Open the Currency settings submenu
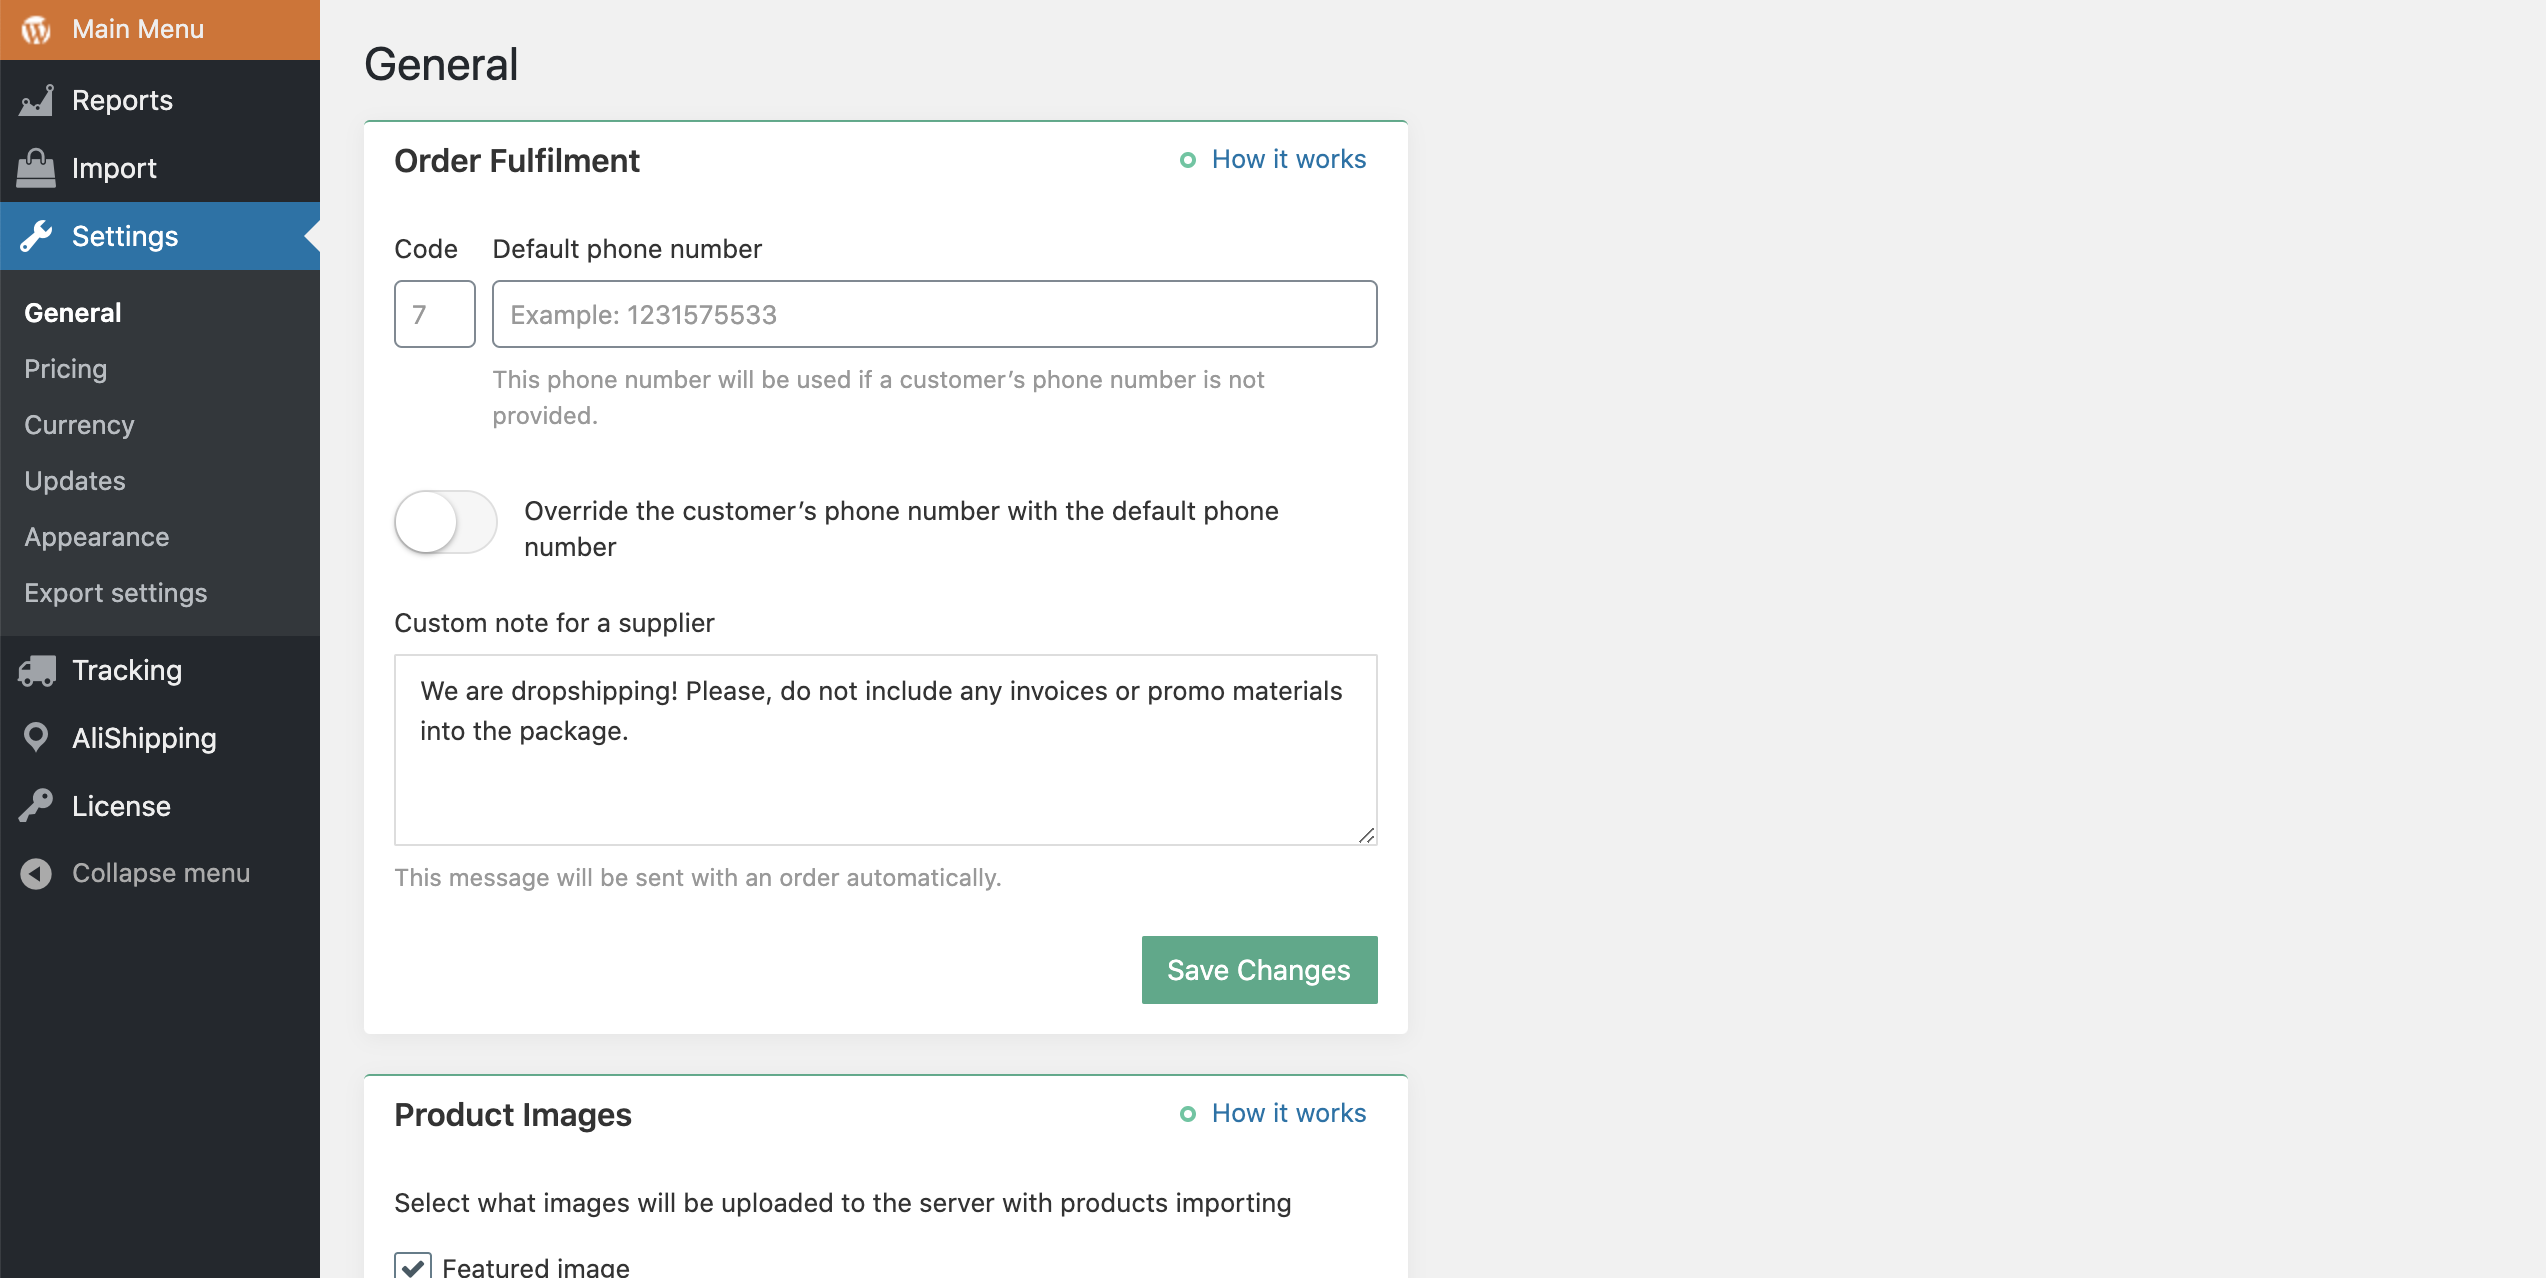Viewport: 2546px width, 1278px height. pos(80,425)
